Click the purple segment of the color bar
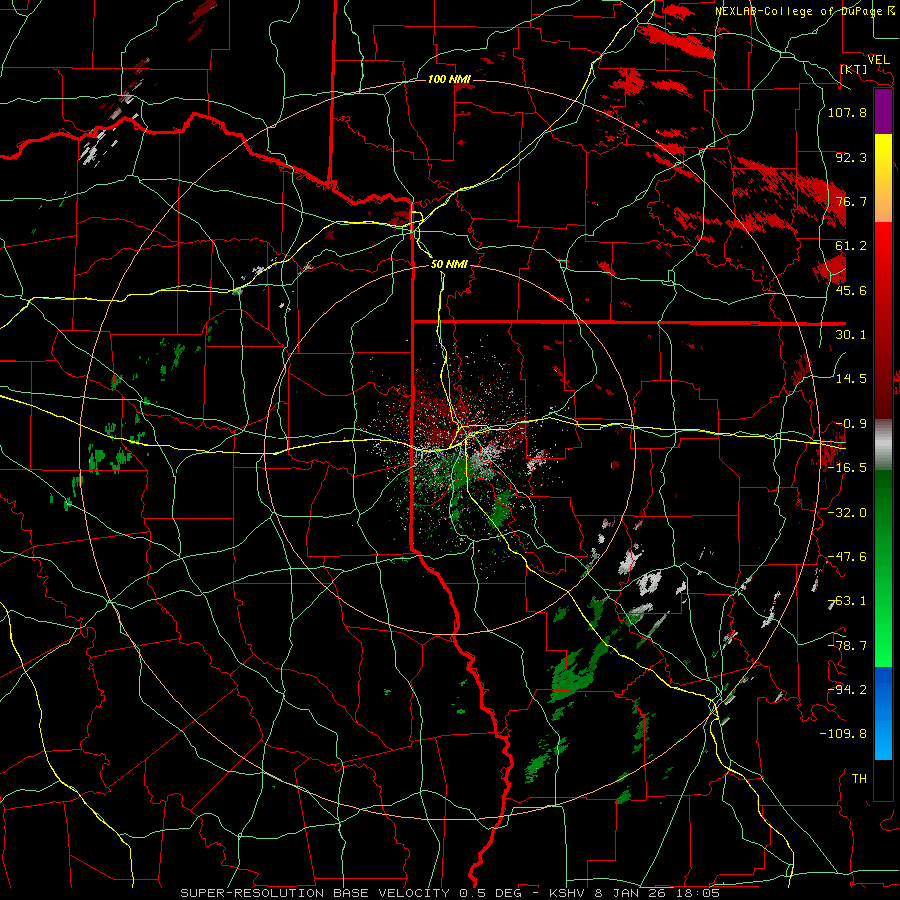The width and height of the screenshot is (900, 900). [883, 112]
